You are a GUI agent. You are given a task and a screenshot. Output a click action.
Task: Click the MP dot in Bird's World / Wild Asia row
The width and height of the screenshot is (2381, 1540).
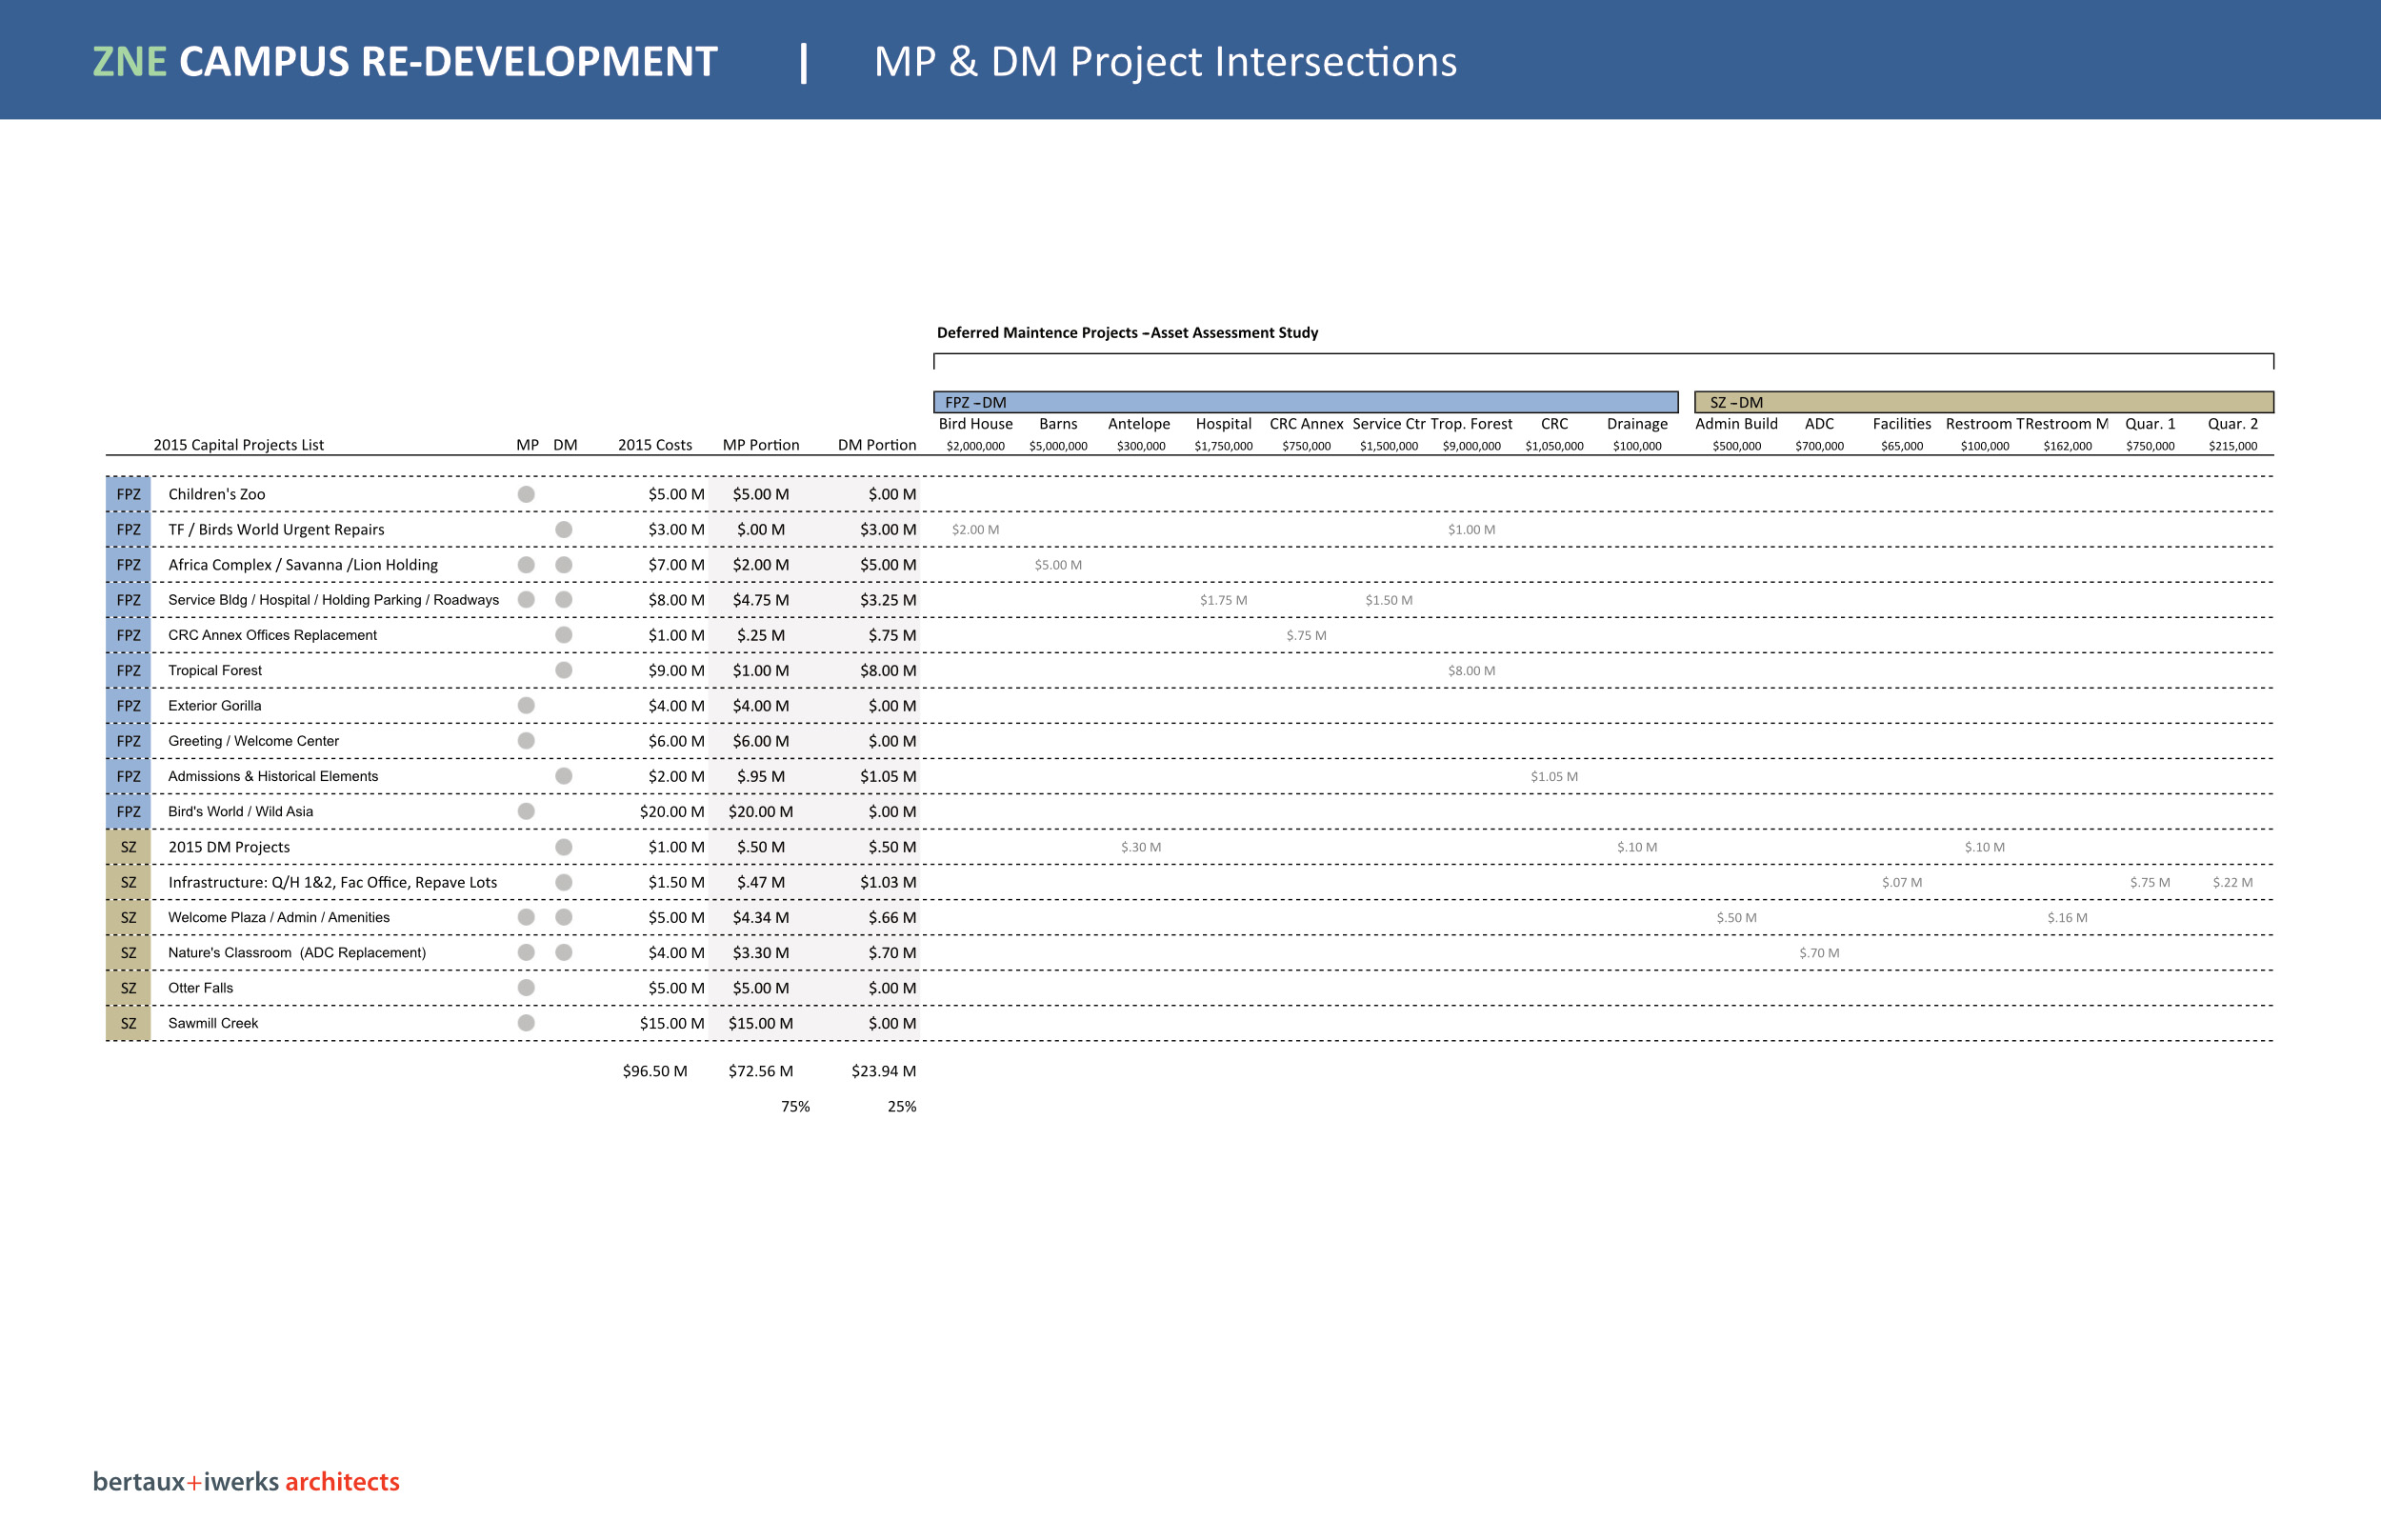coord(526,811)
